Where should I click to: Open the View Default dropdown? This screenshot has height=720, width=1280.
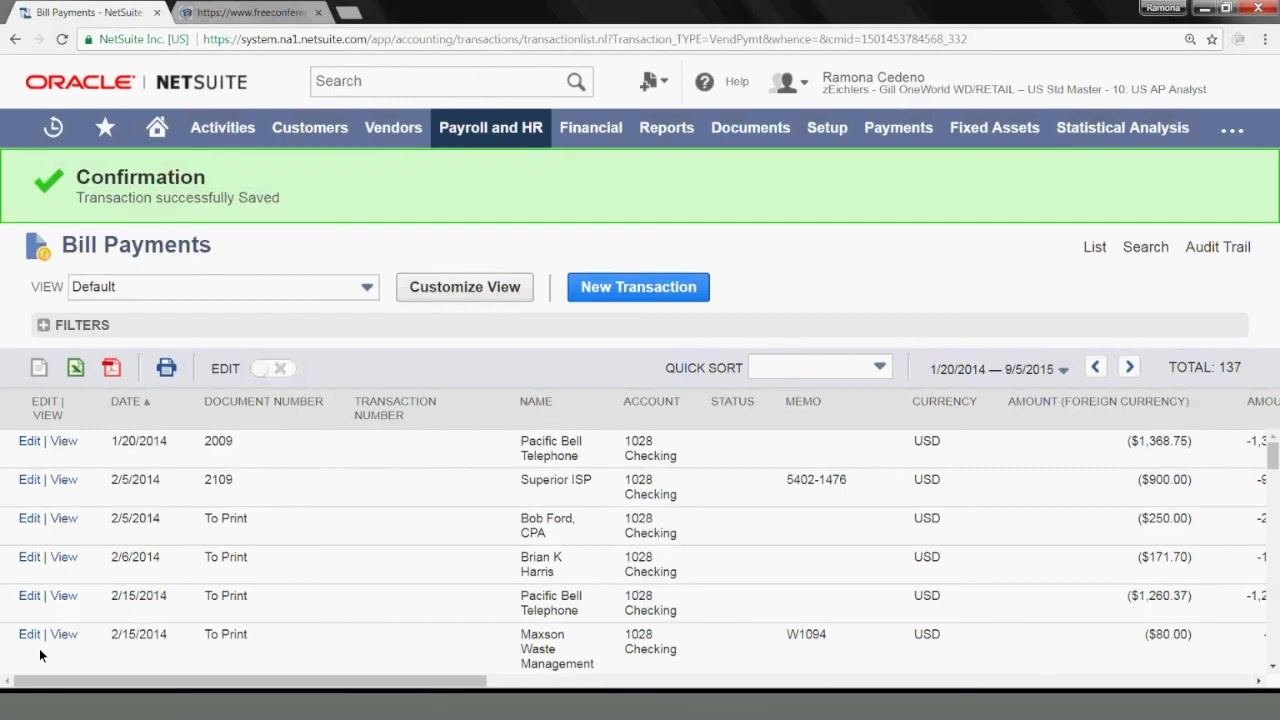coord(223,287)
